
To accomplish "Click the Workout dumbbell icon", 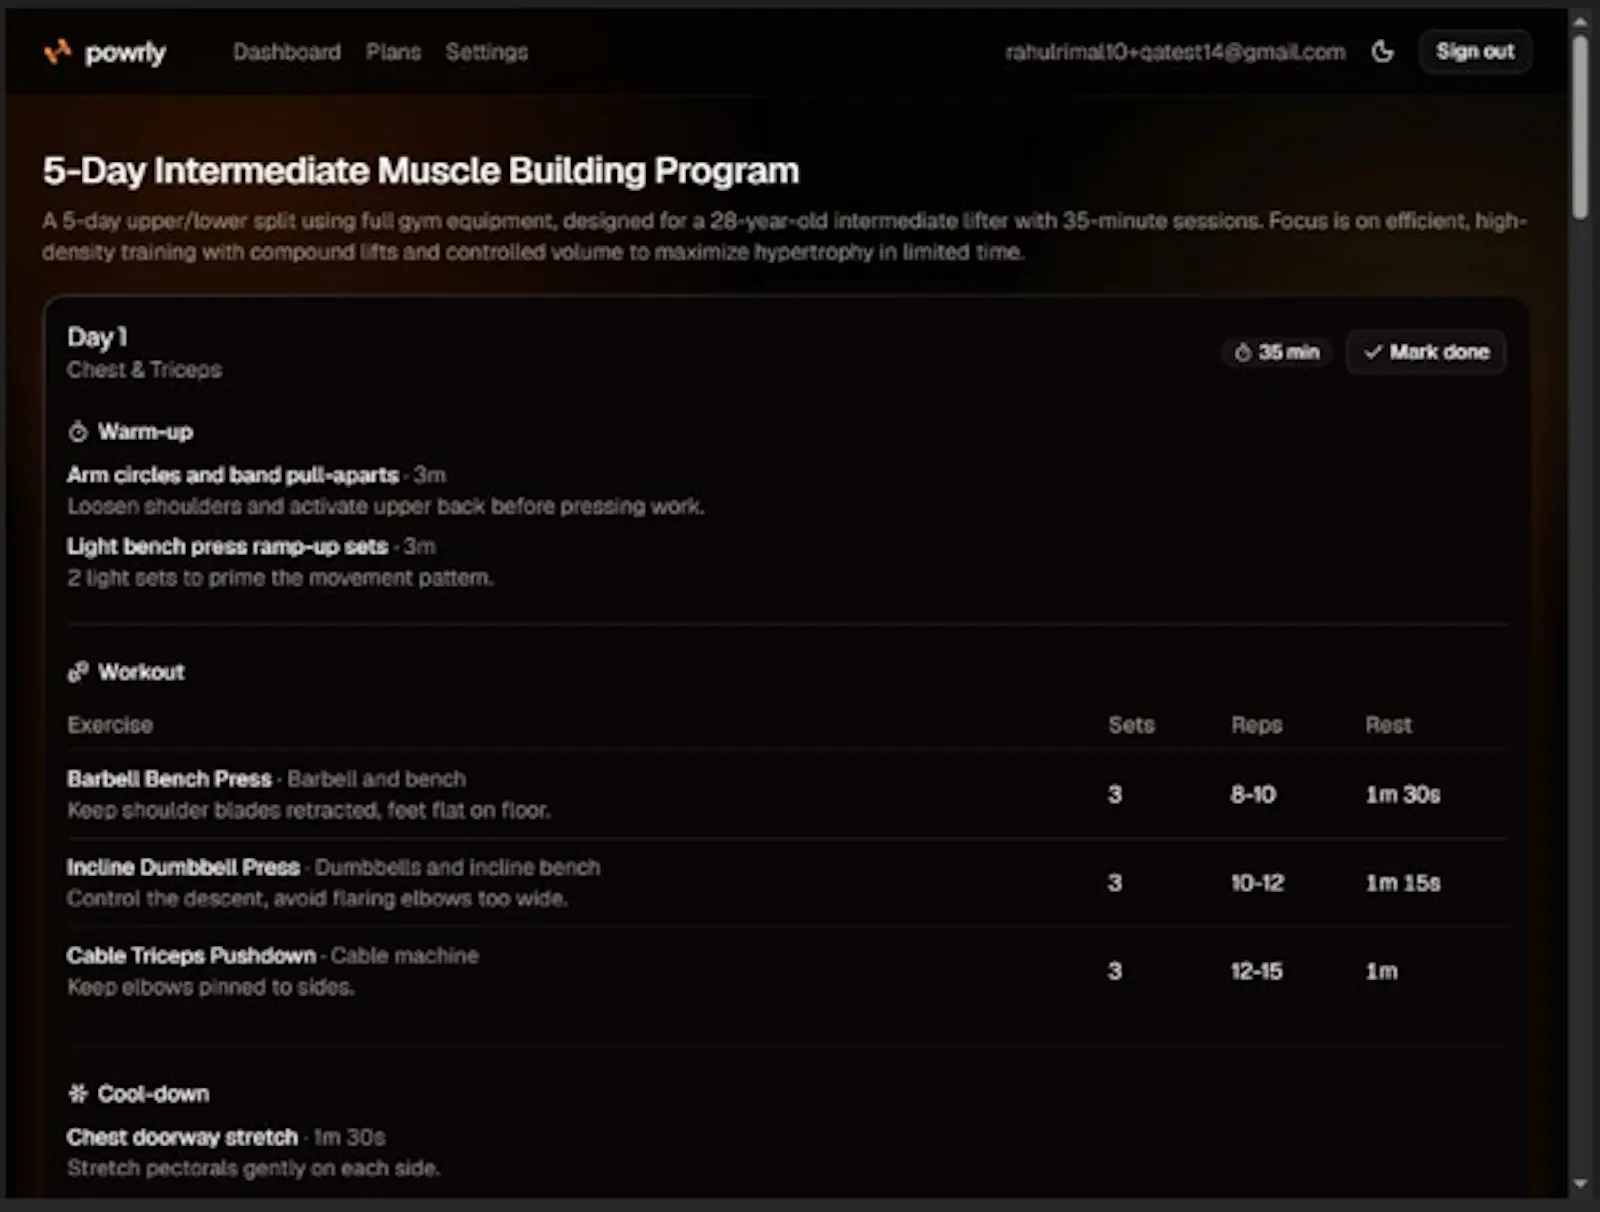I will point(78,672).
